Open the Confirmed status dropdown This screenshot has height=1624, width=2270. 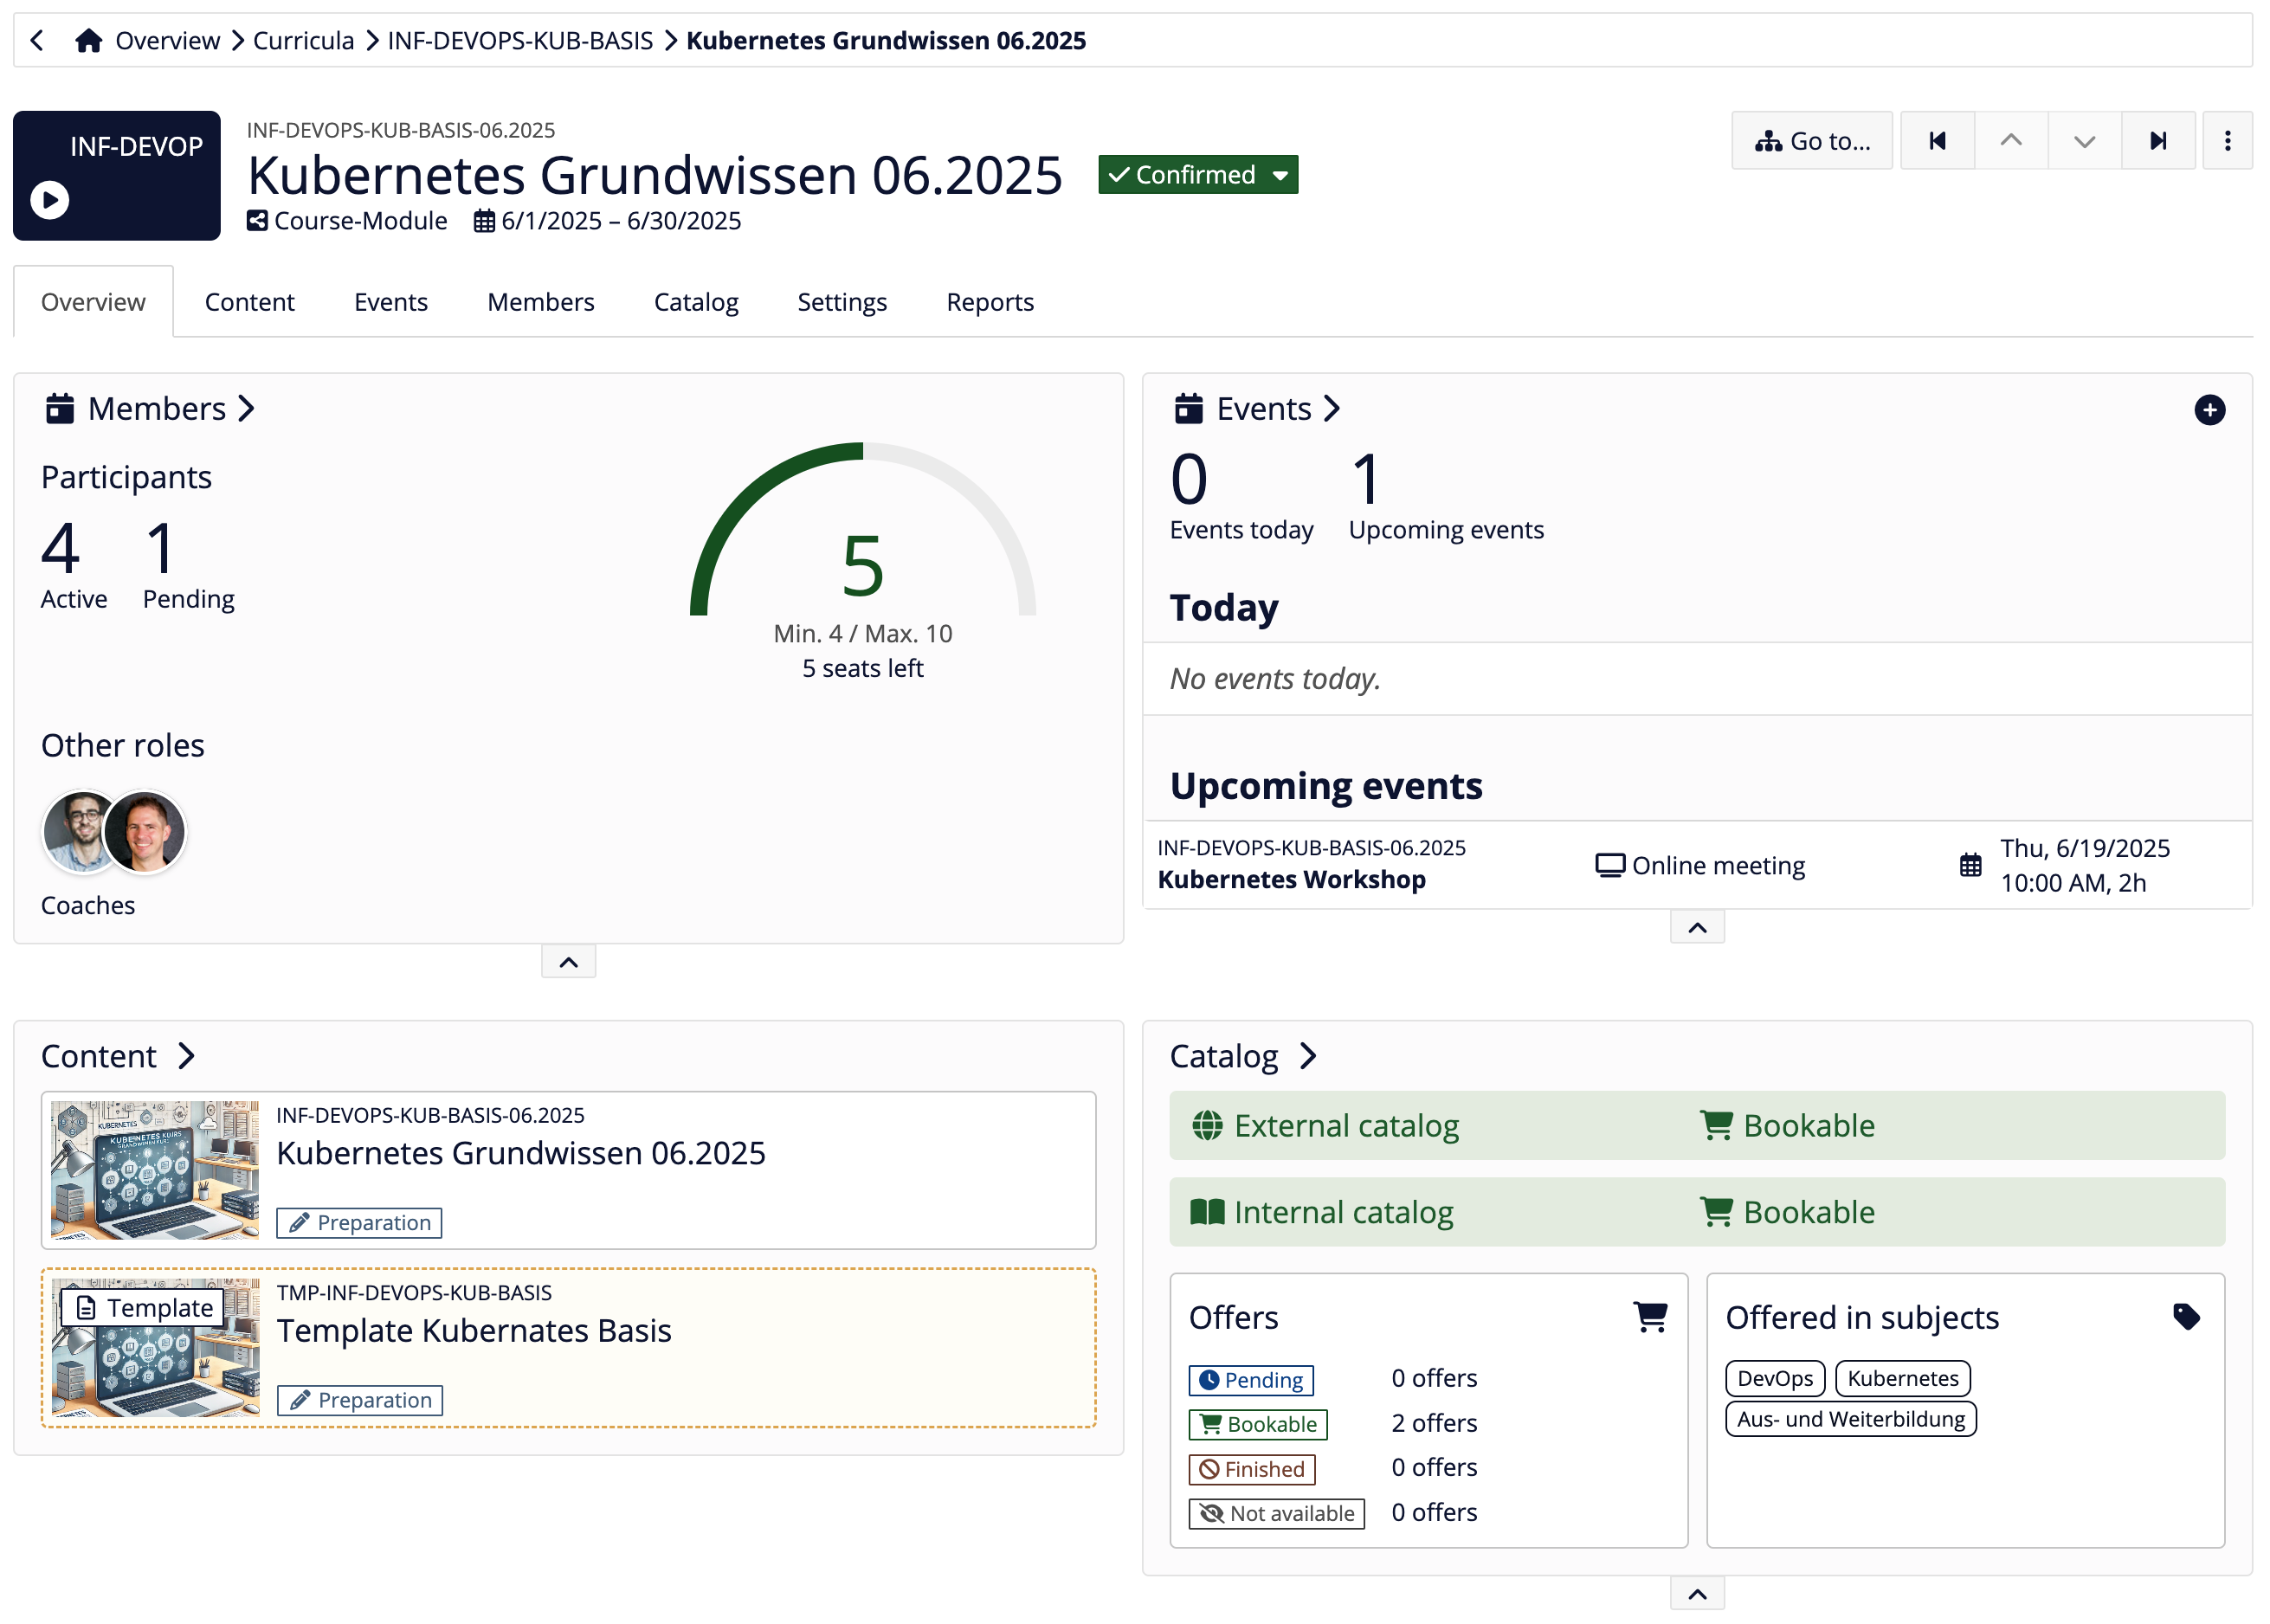click(1197, 175)
